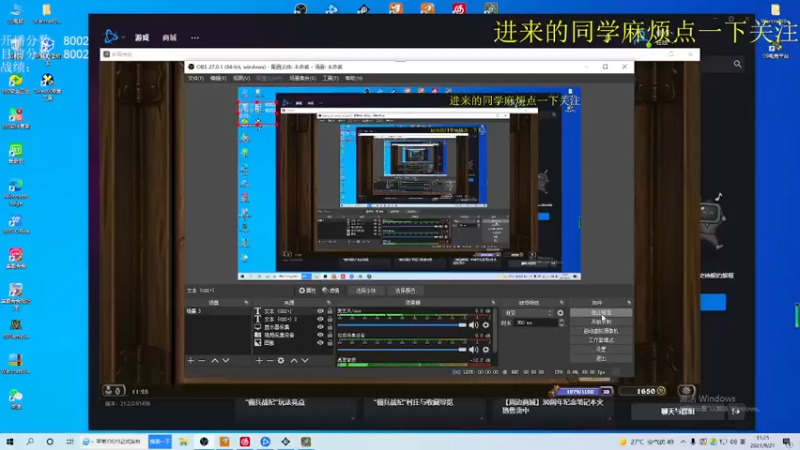Open transition properties via the gear beside the transition dropdown

click(x=561, y=313)
